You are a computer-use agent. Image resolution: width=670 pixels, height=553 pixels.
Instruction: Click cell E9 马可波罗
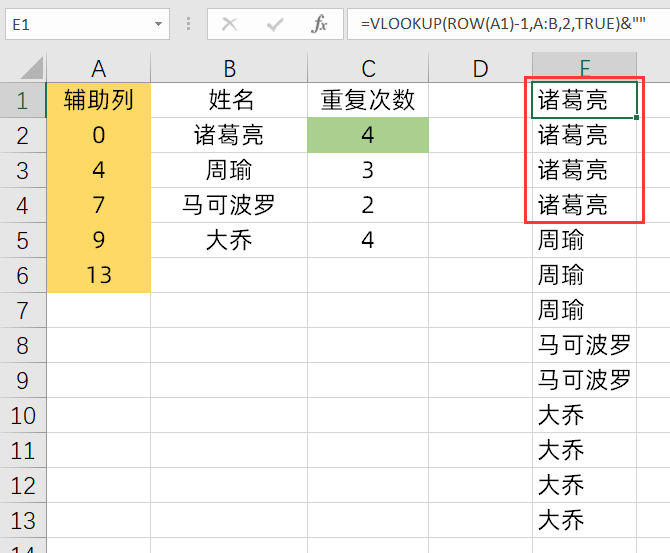[x=585, y=381]
